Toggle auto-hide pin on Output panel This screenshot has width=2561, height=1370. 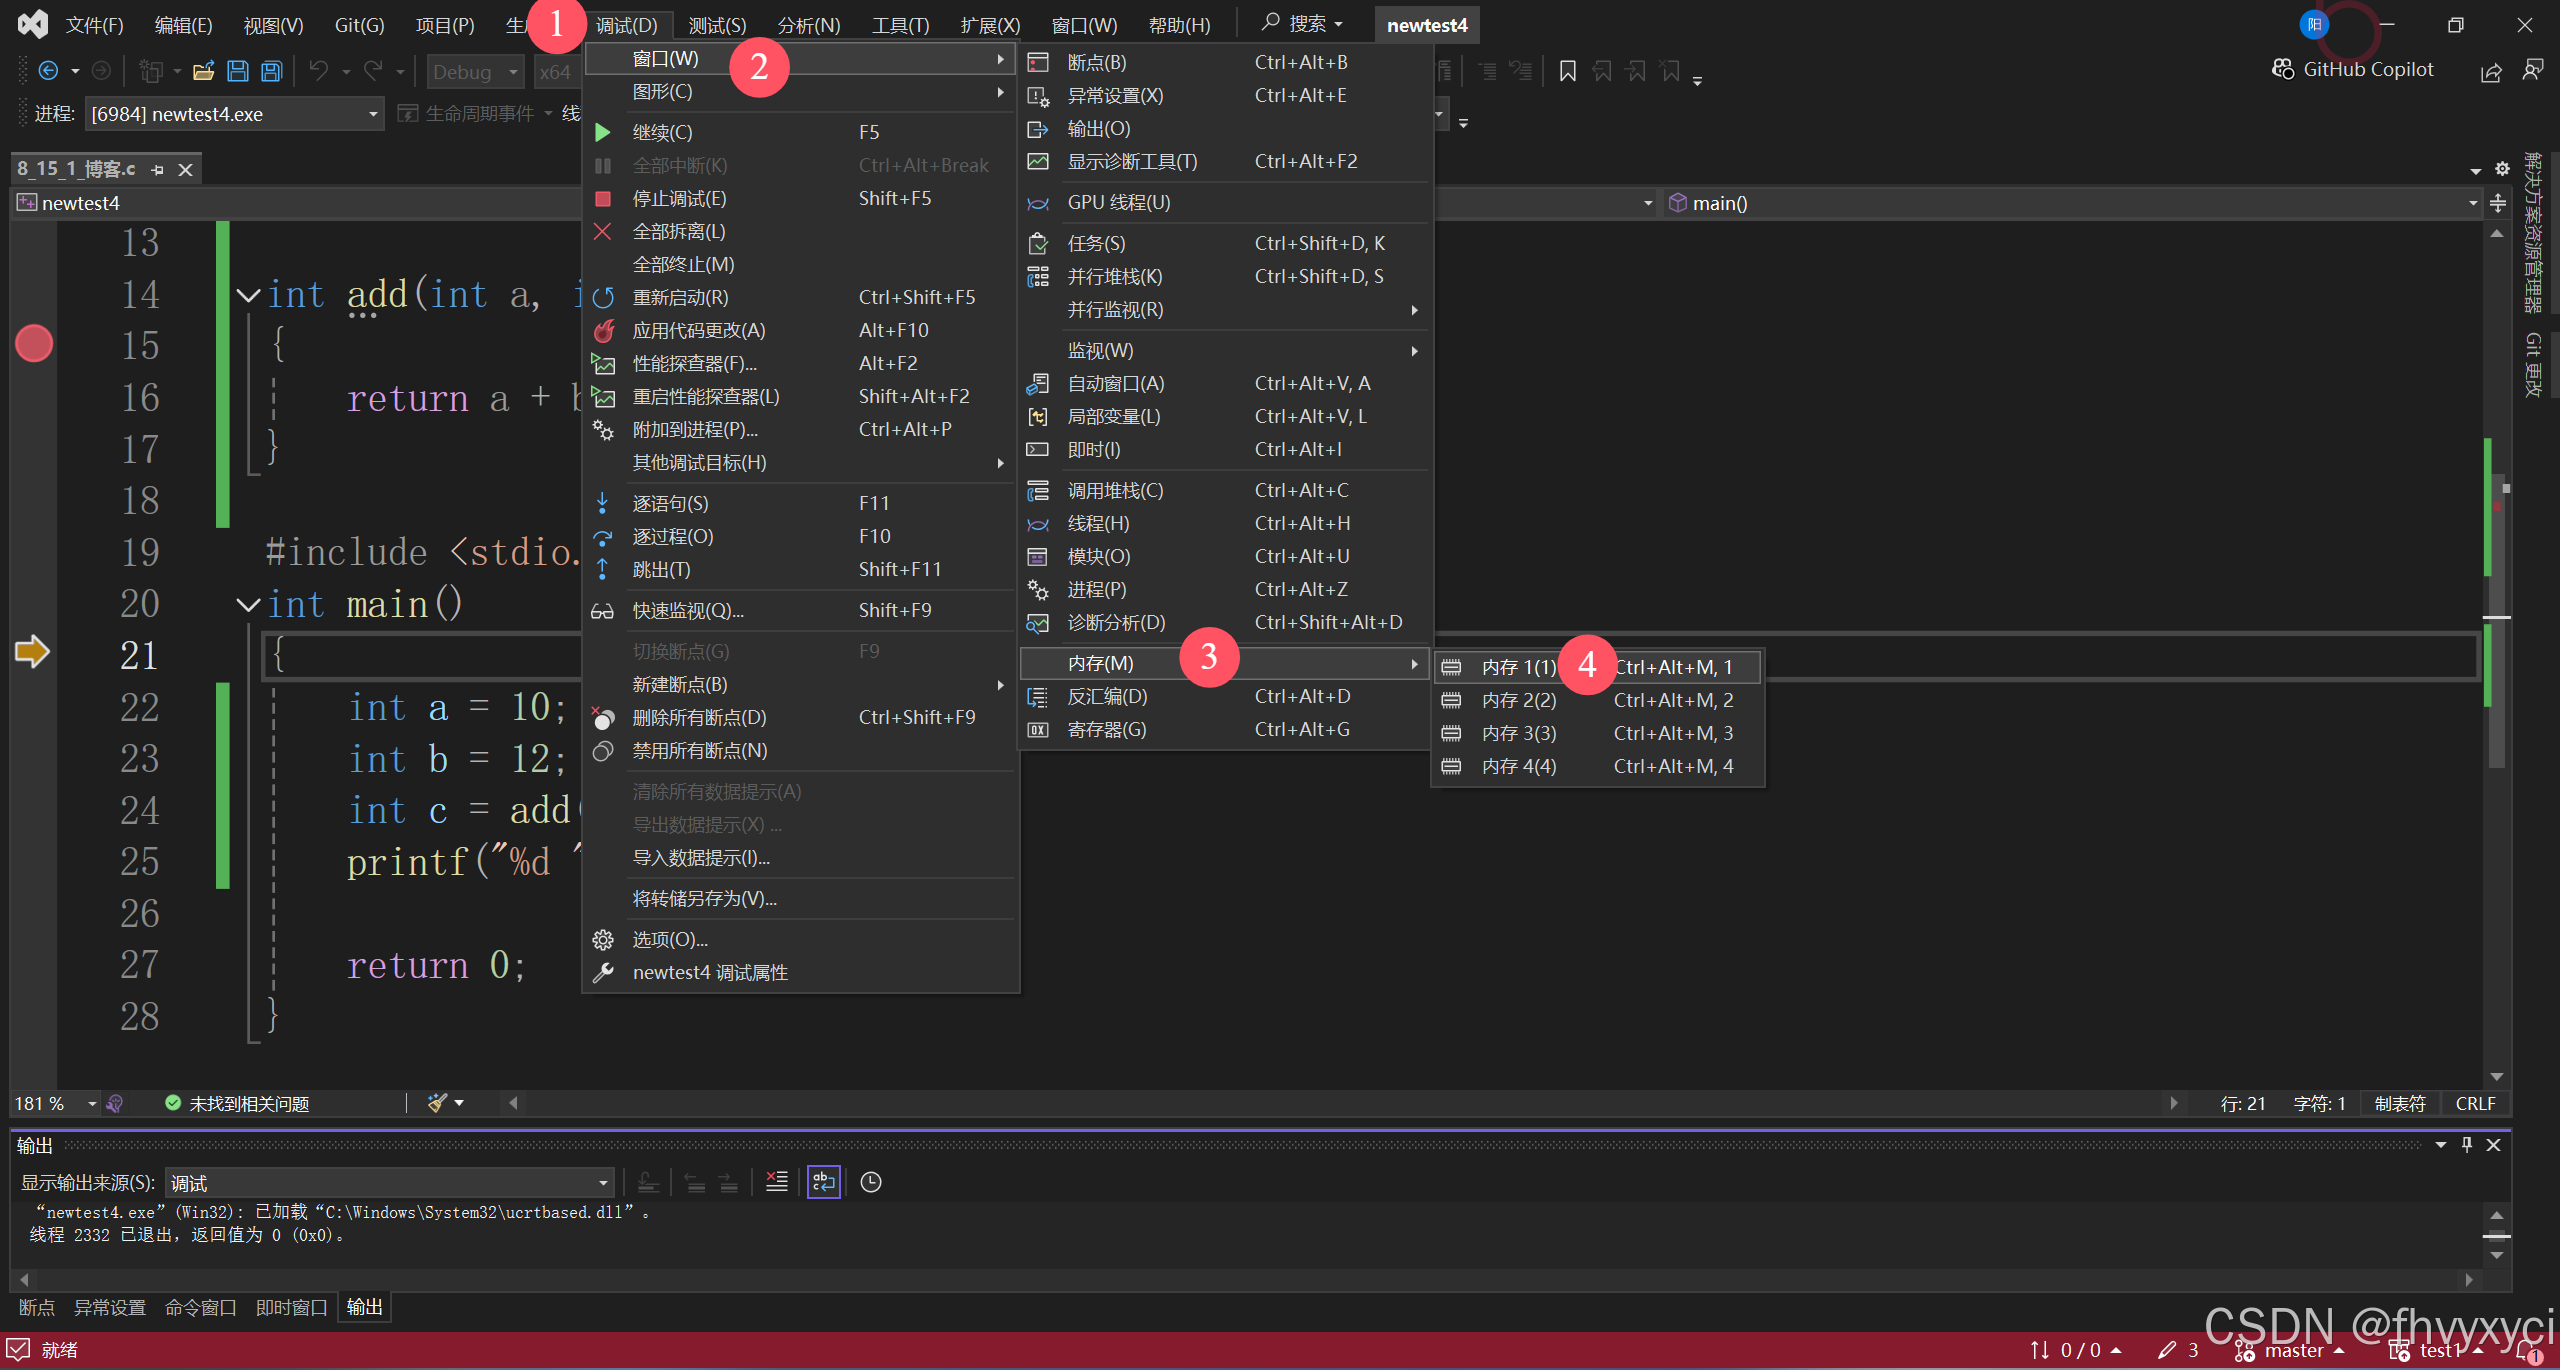pyautogui.click(x=2467, y=1144)
